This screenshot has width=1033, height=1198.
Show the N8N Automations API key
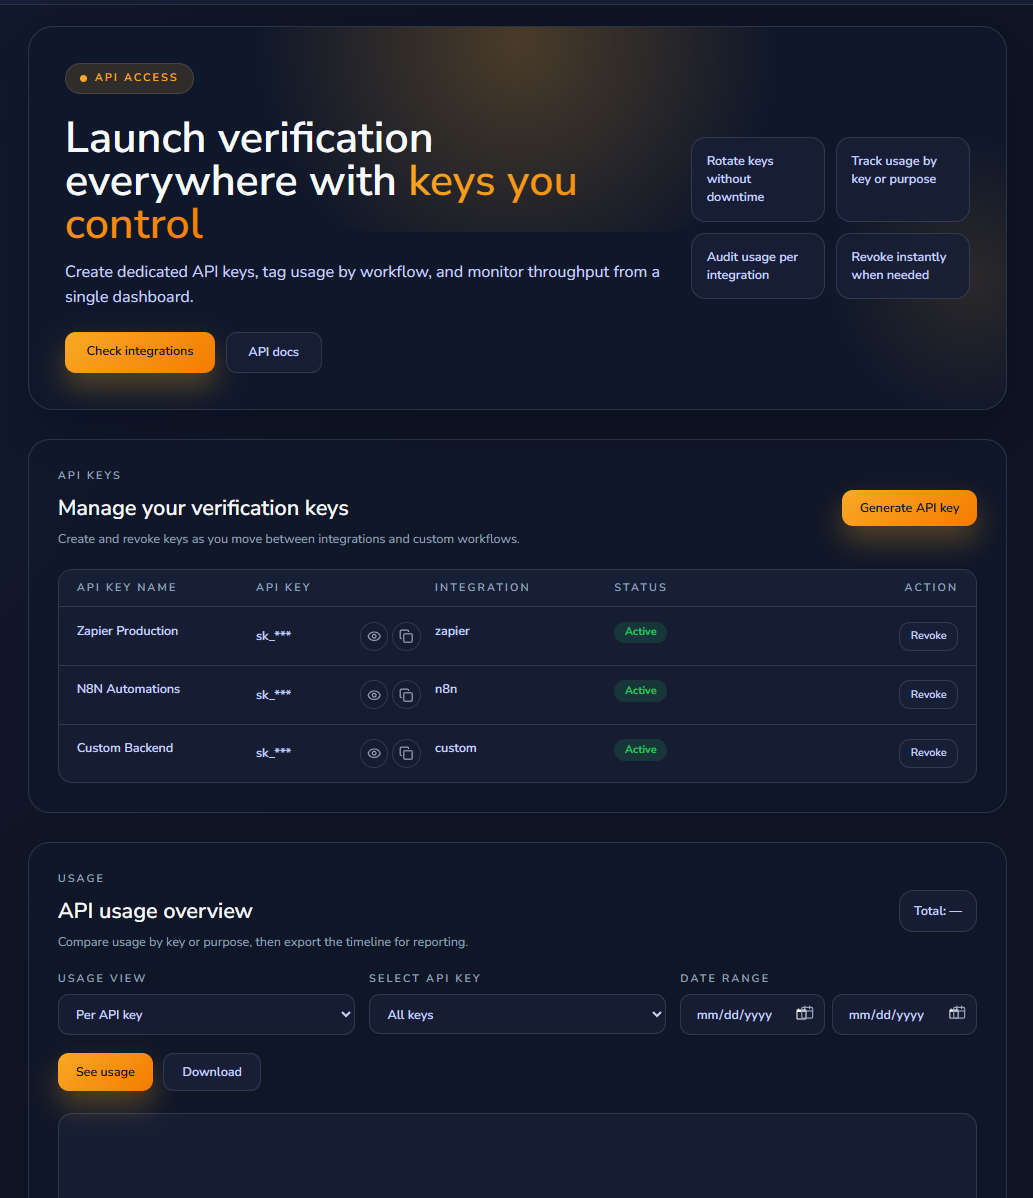373,694
